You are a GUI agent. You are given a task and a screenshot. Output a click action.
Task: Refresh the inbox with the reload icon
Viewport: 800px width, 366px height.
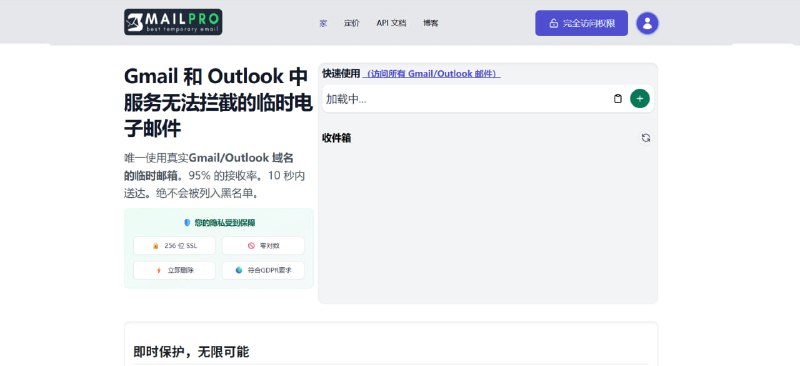[x=646, y=138]
